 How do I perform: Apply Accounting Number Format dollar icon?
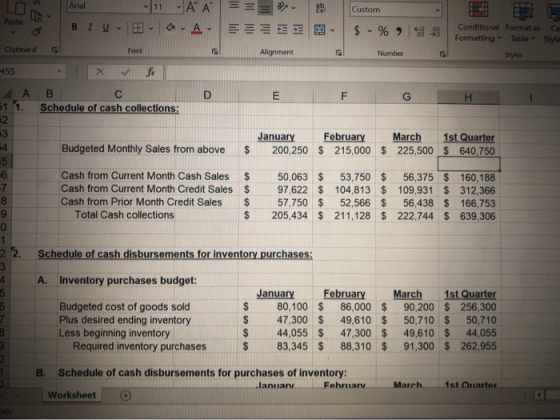357,31
